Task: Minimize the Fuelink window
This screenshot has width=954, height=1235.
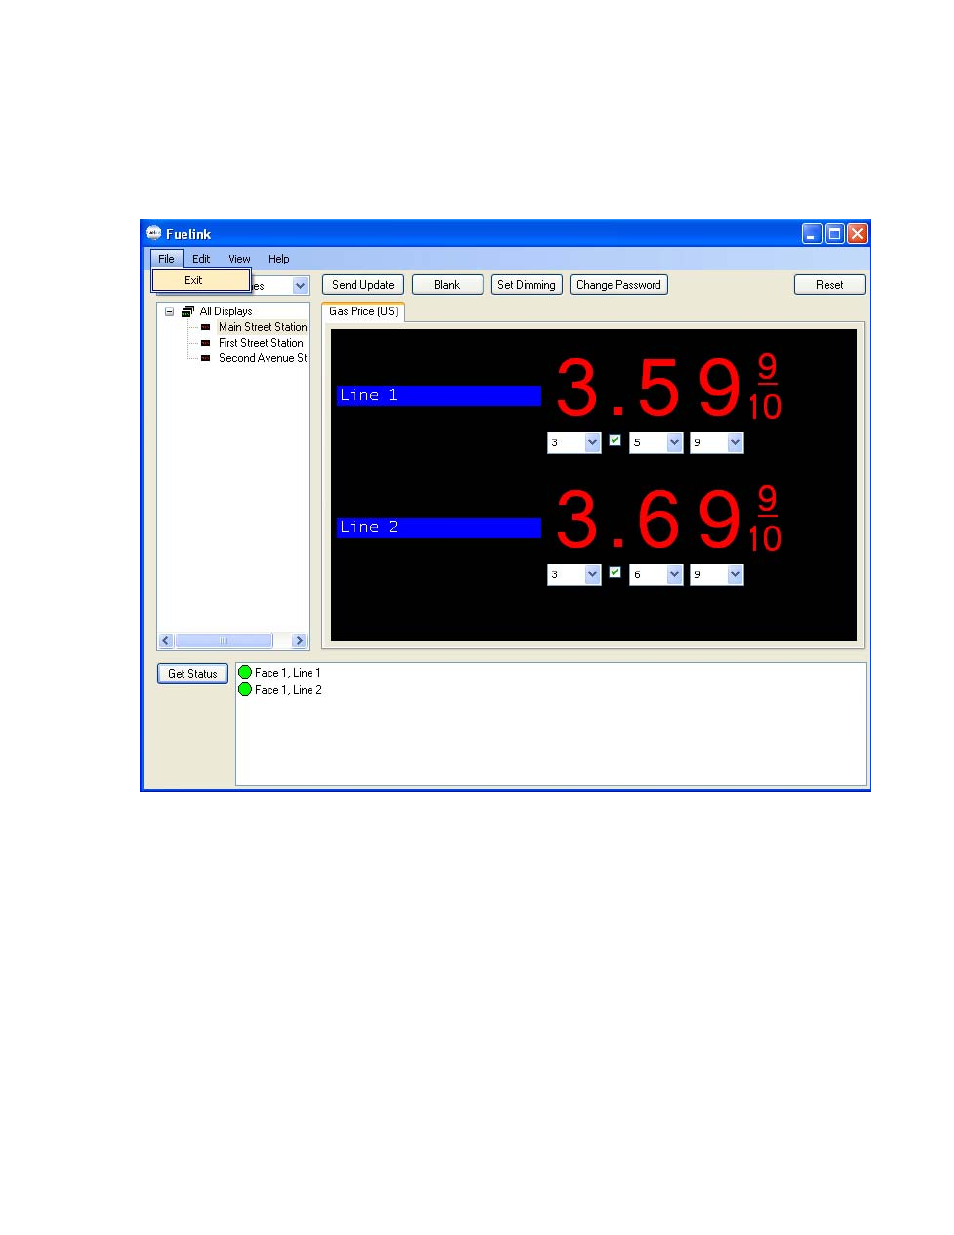Action: click(812, 234)
